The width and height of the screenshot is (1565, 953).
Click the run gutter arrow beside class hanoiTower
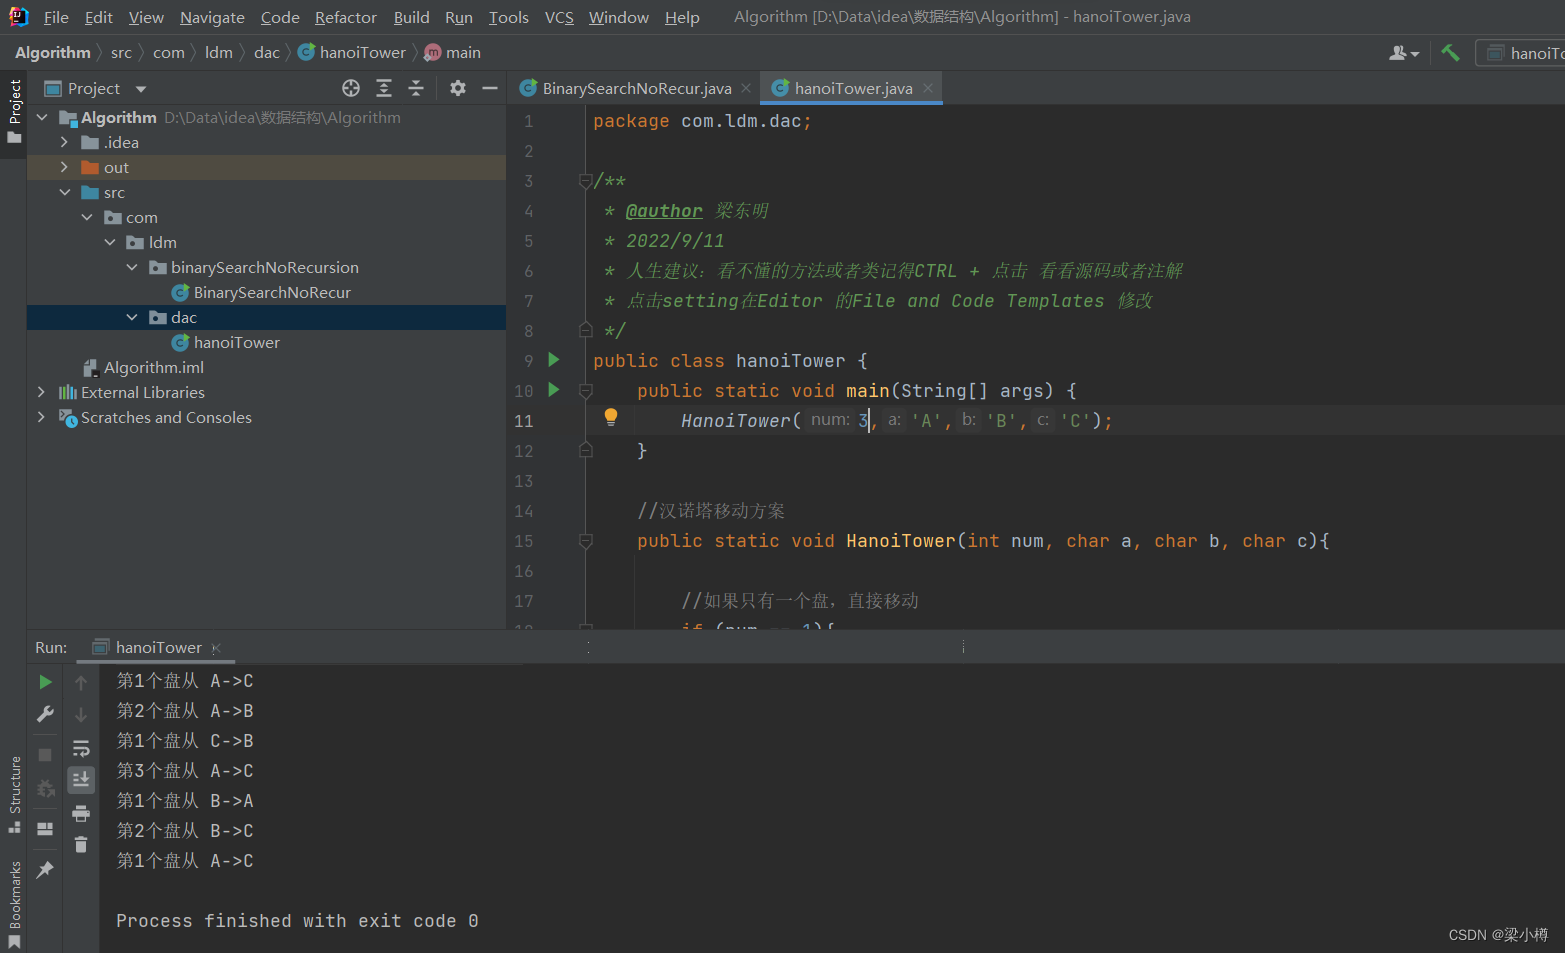pos(554,360)
